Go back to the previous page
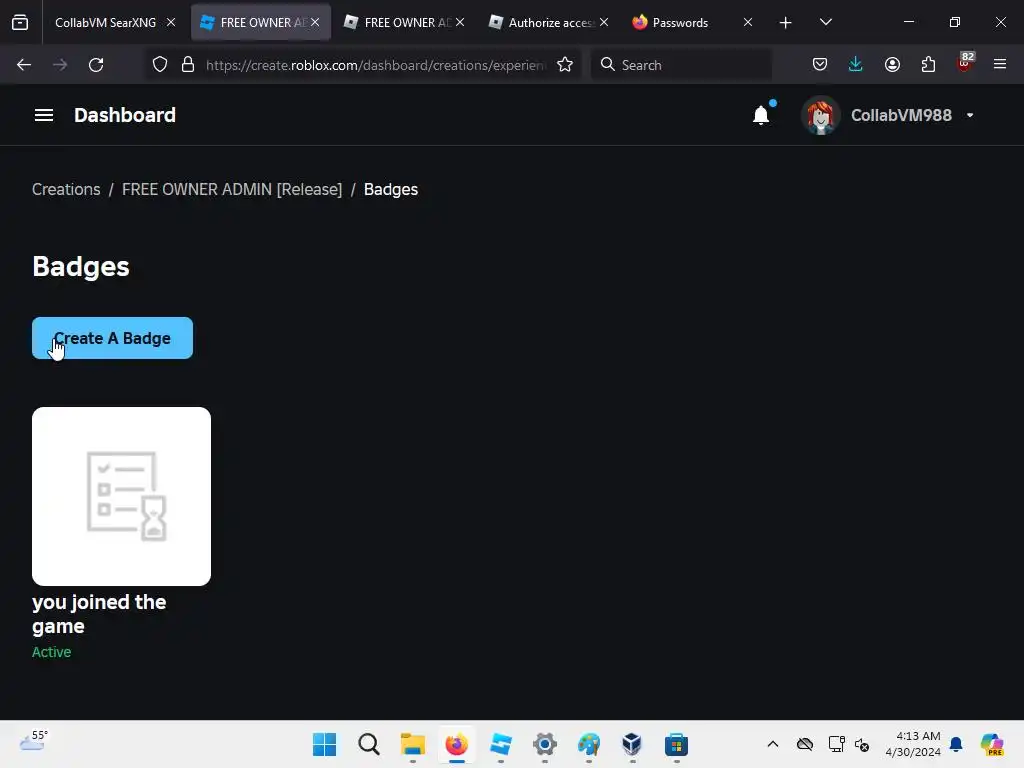 [24, 65]
